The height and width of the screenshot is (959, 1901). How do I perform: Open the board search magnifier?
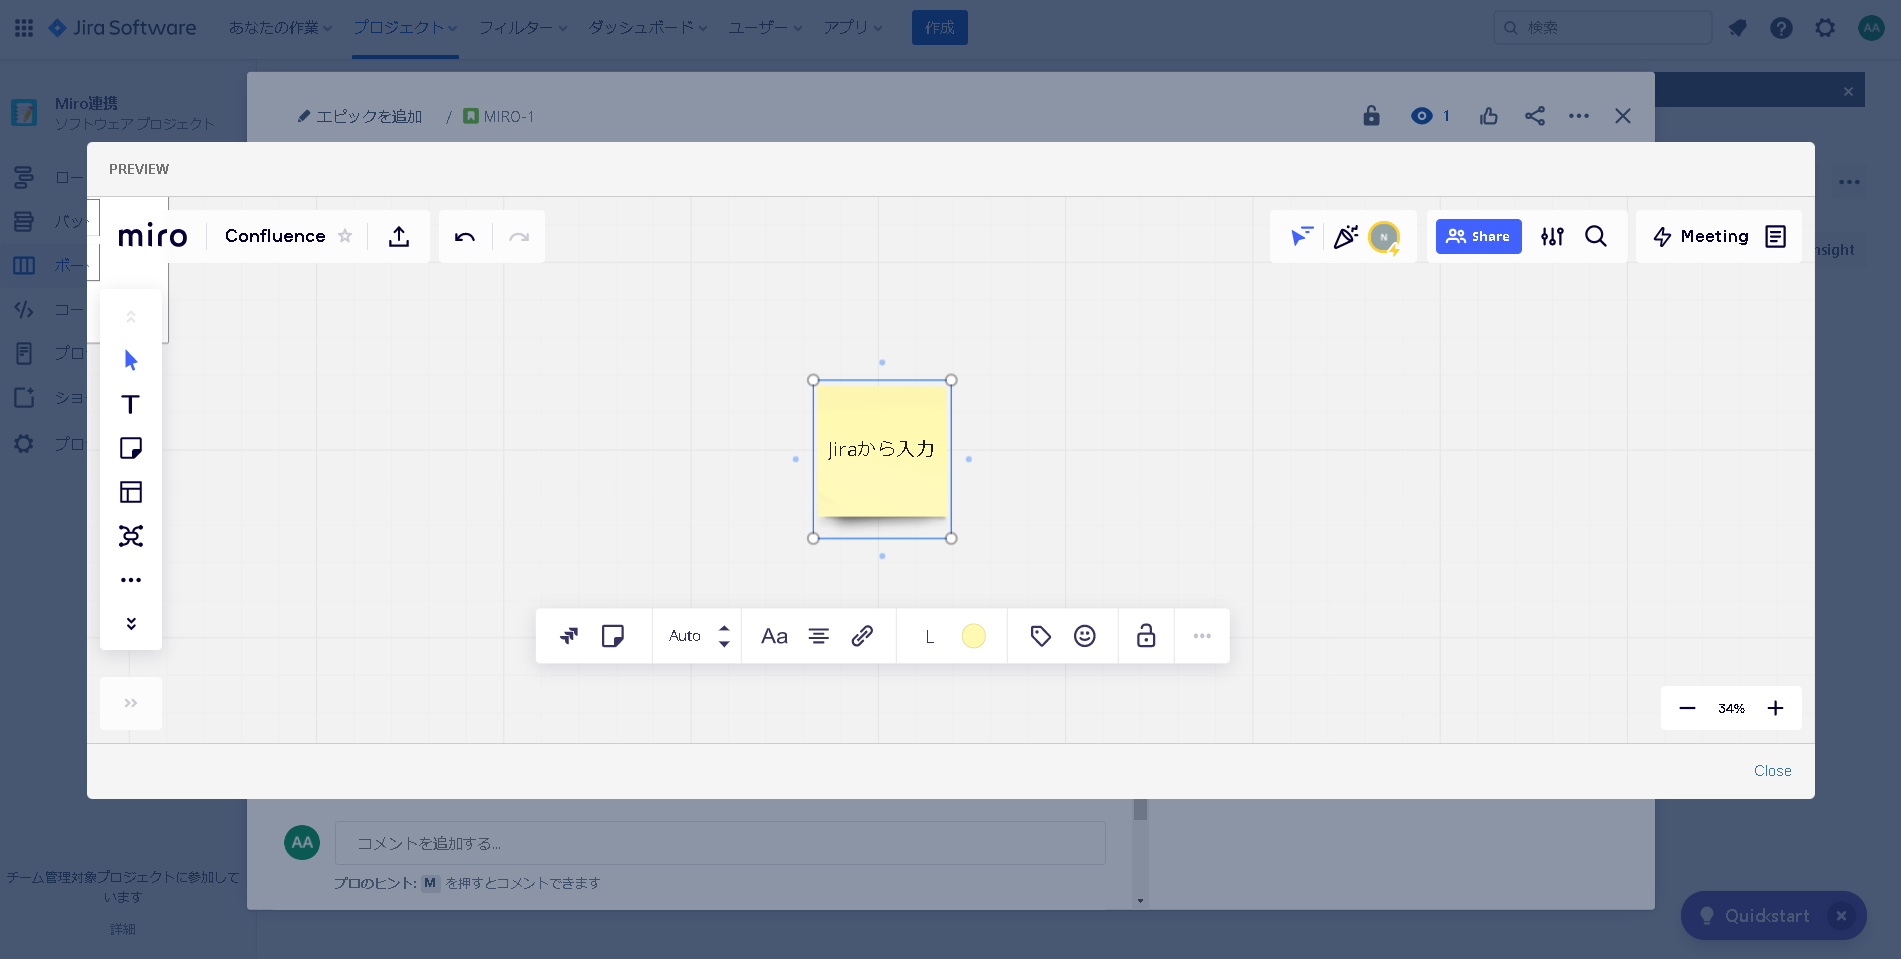coord(1596,237)
